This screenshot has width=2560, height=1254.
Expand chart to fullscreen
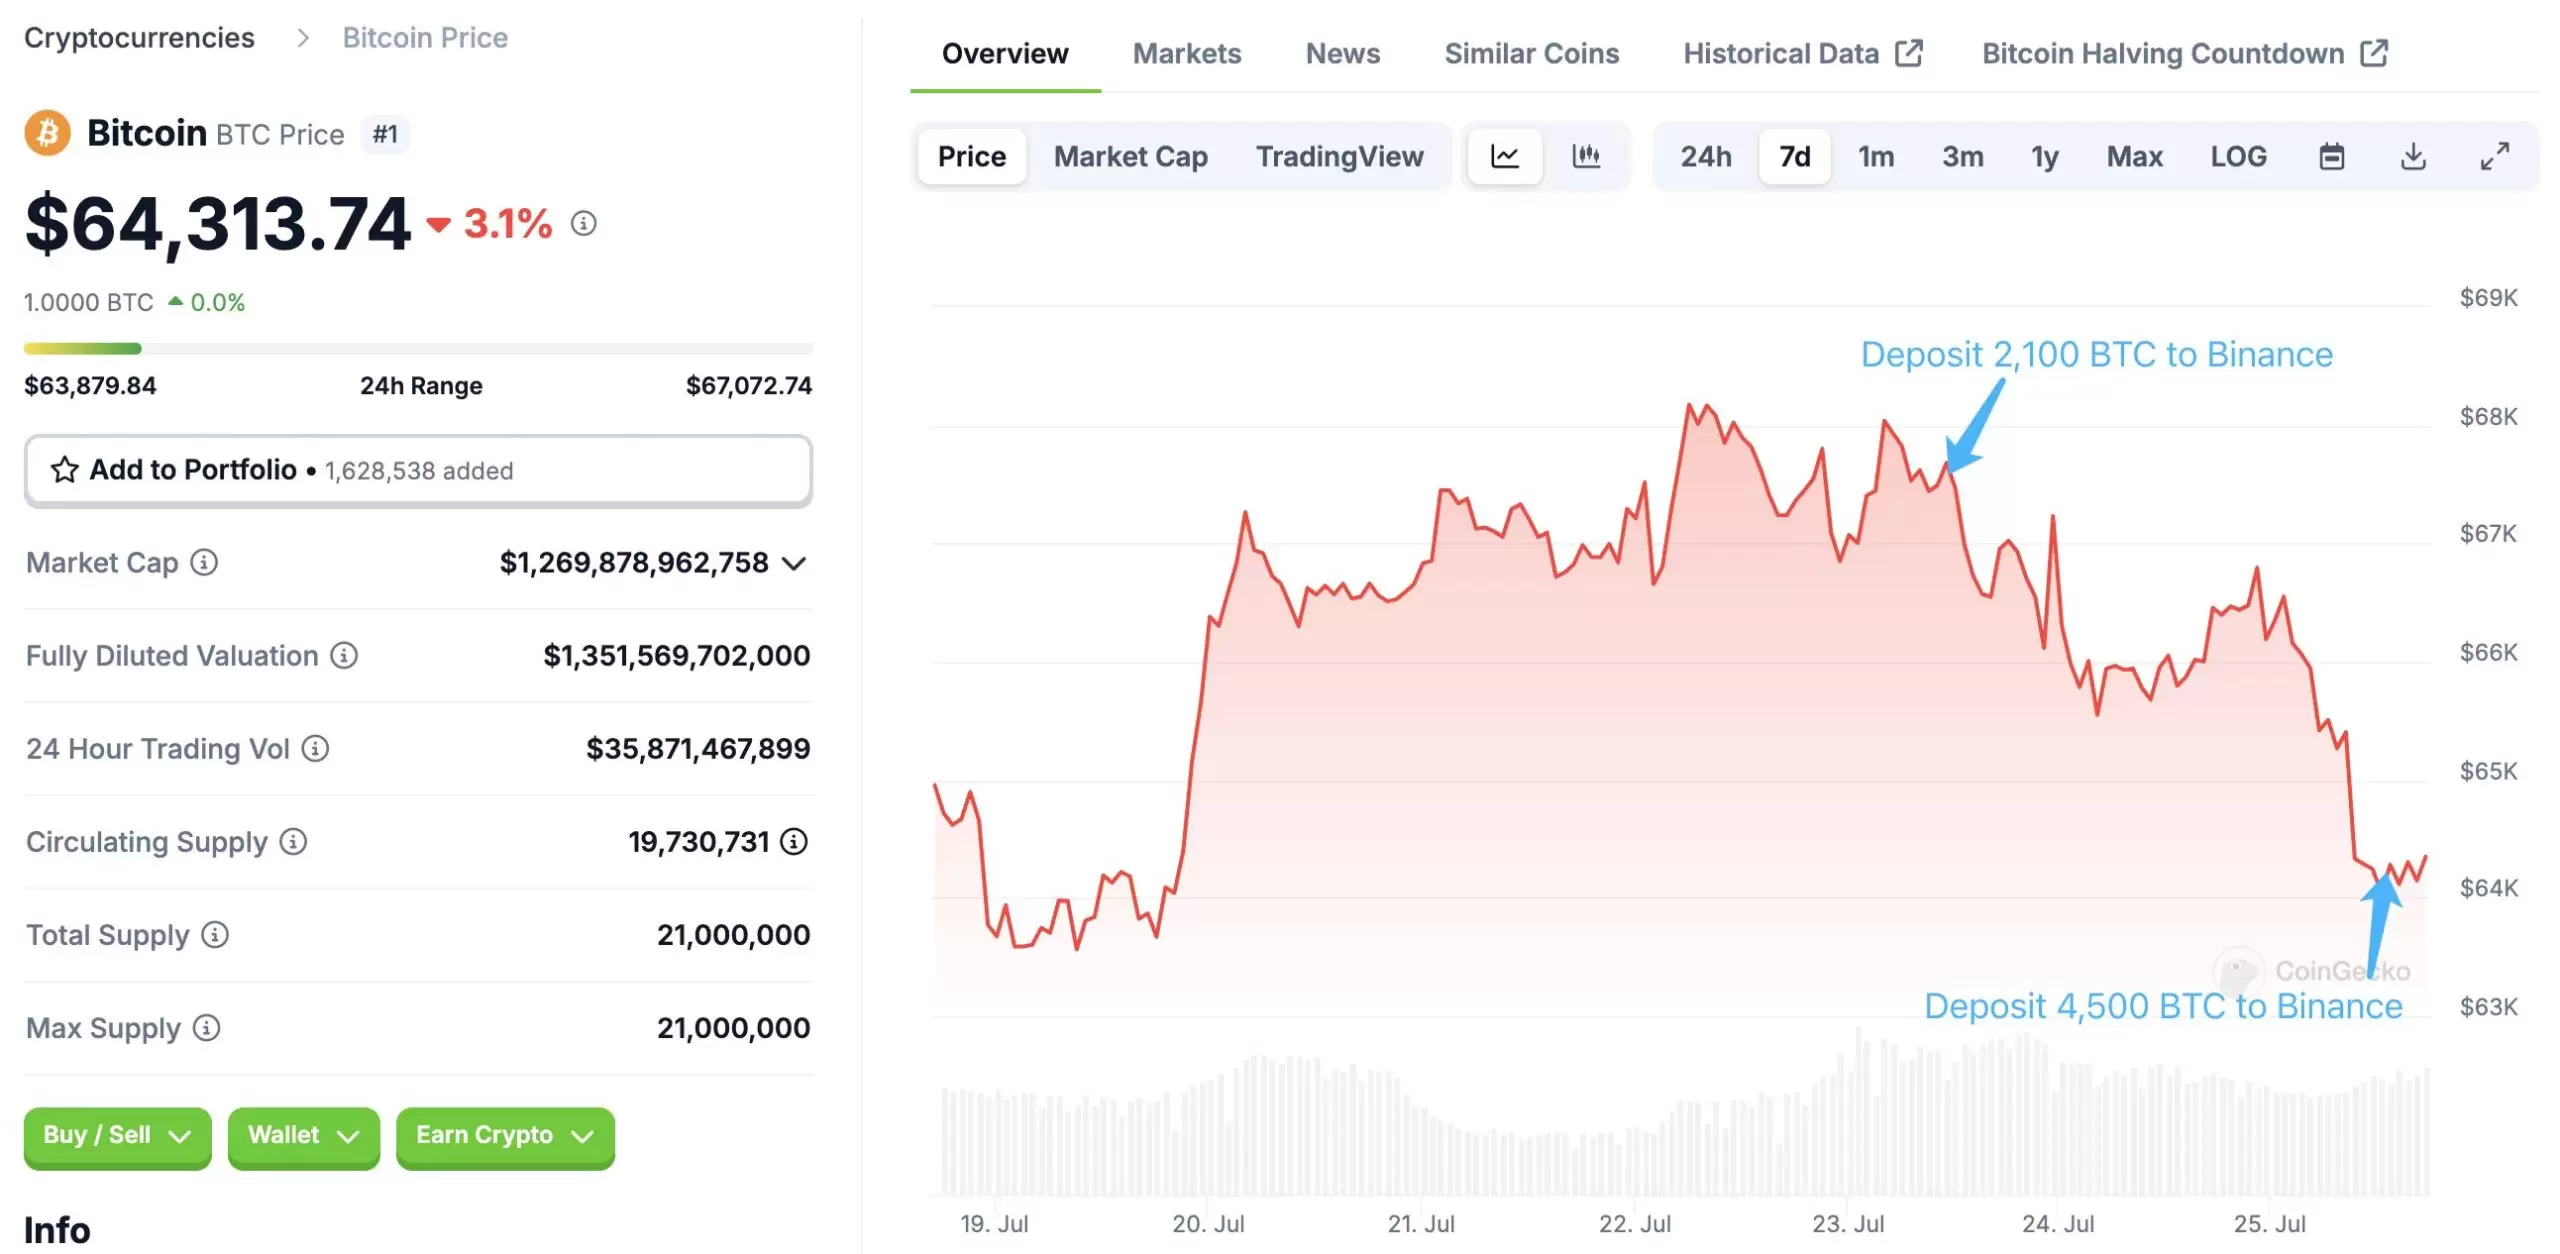pos(2494,157)
